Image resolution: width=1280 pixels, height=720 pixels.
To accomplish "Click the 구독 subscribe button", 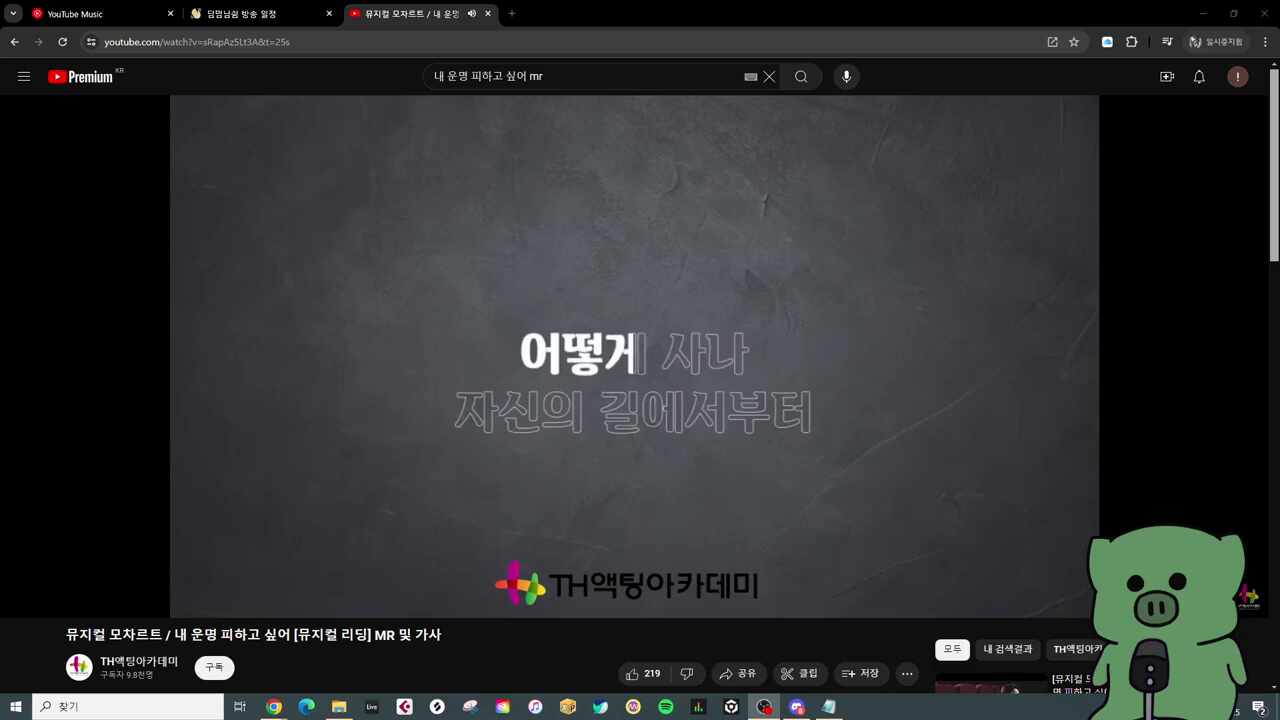I will [214, 667].
